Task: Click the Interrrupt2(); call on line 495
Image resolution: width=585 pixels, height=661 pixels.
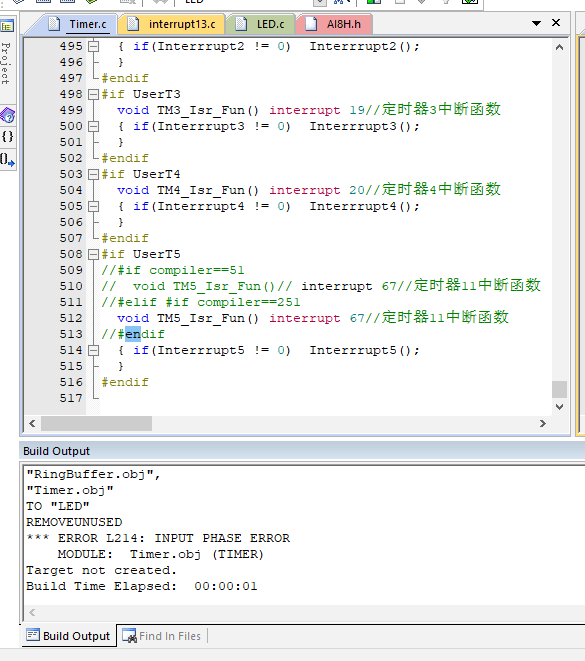Action: 365,46
